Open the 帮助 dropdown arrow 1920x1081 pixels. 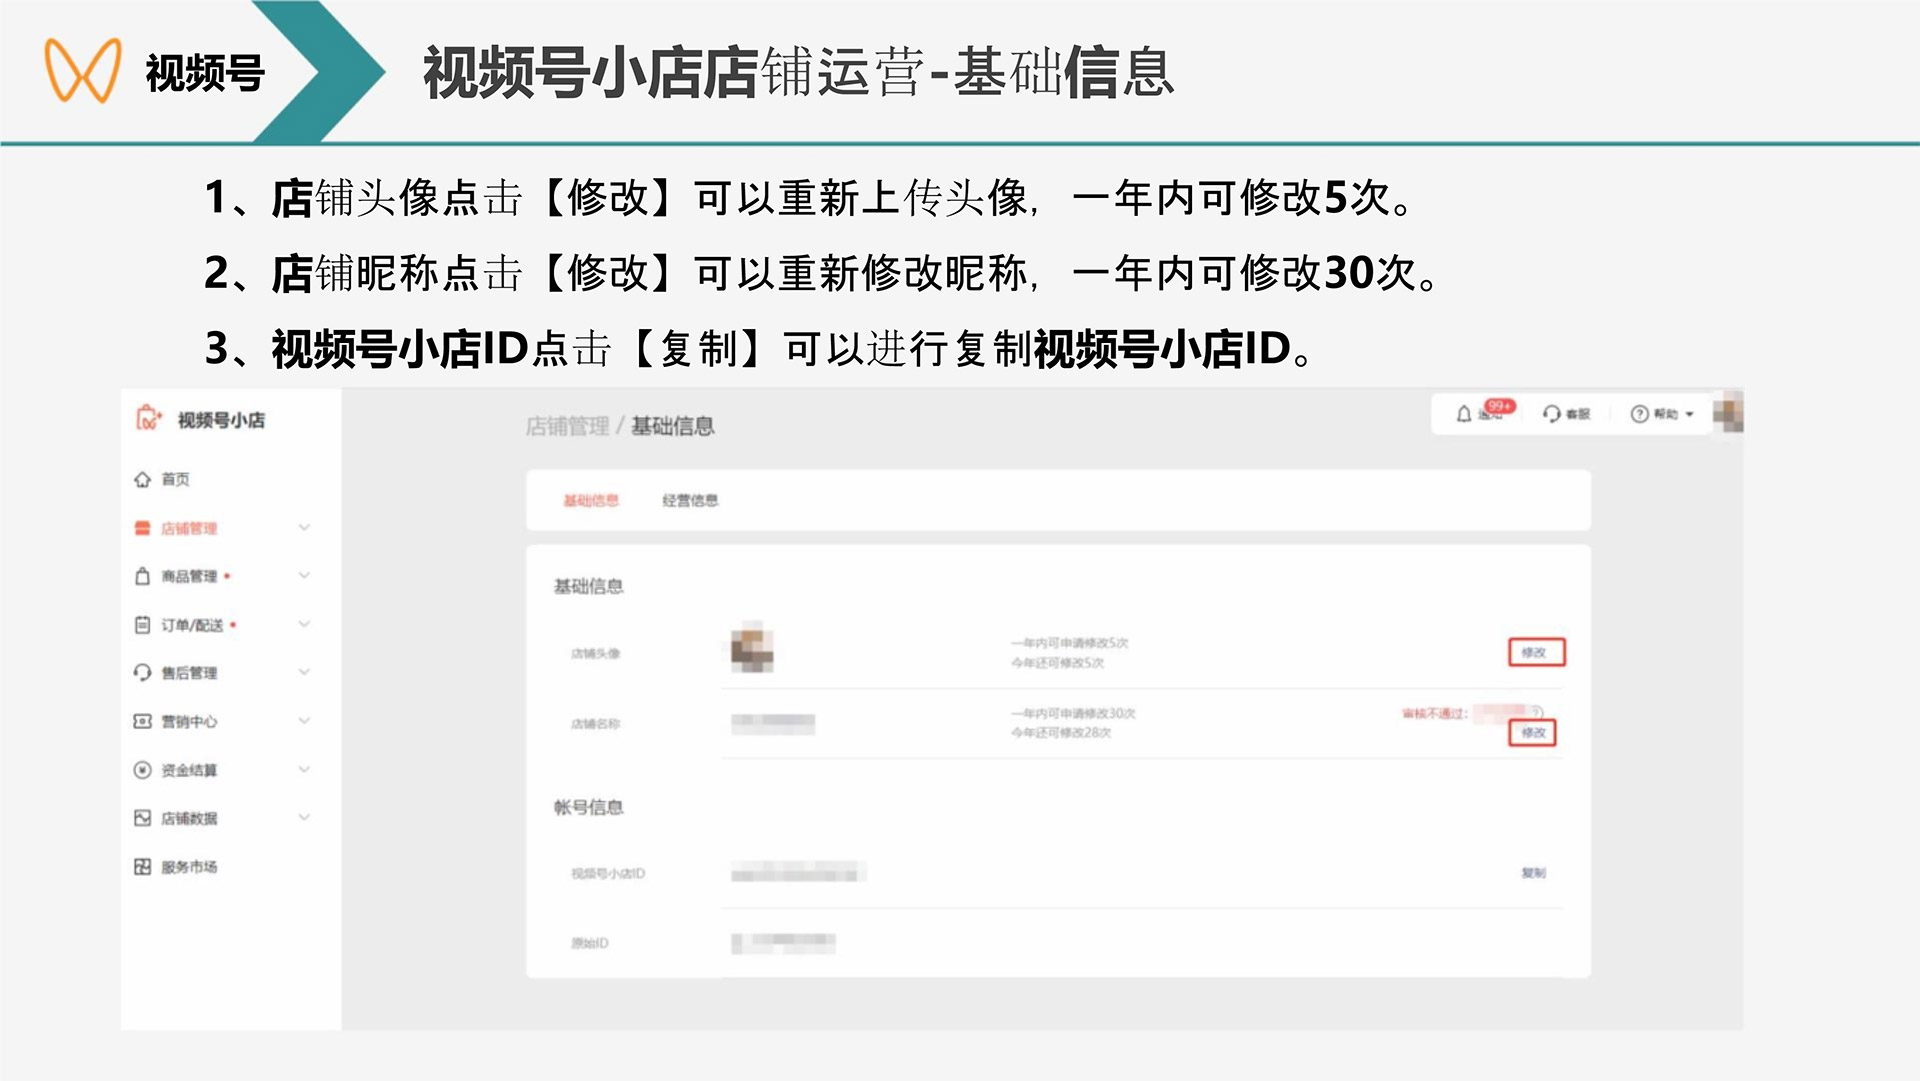tap(1690, 414)
